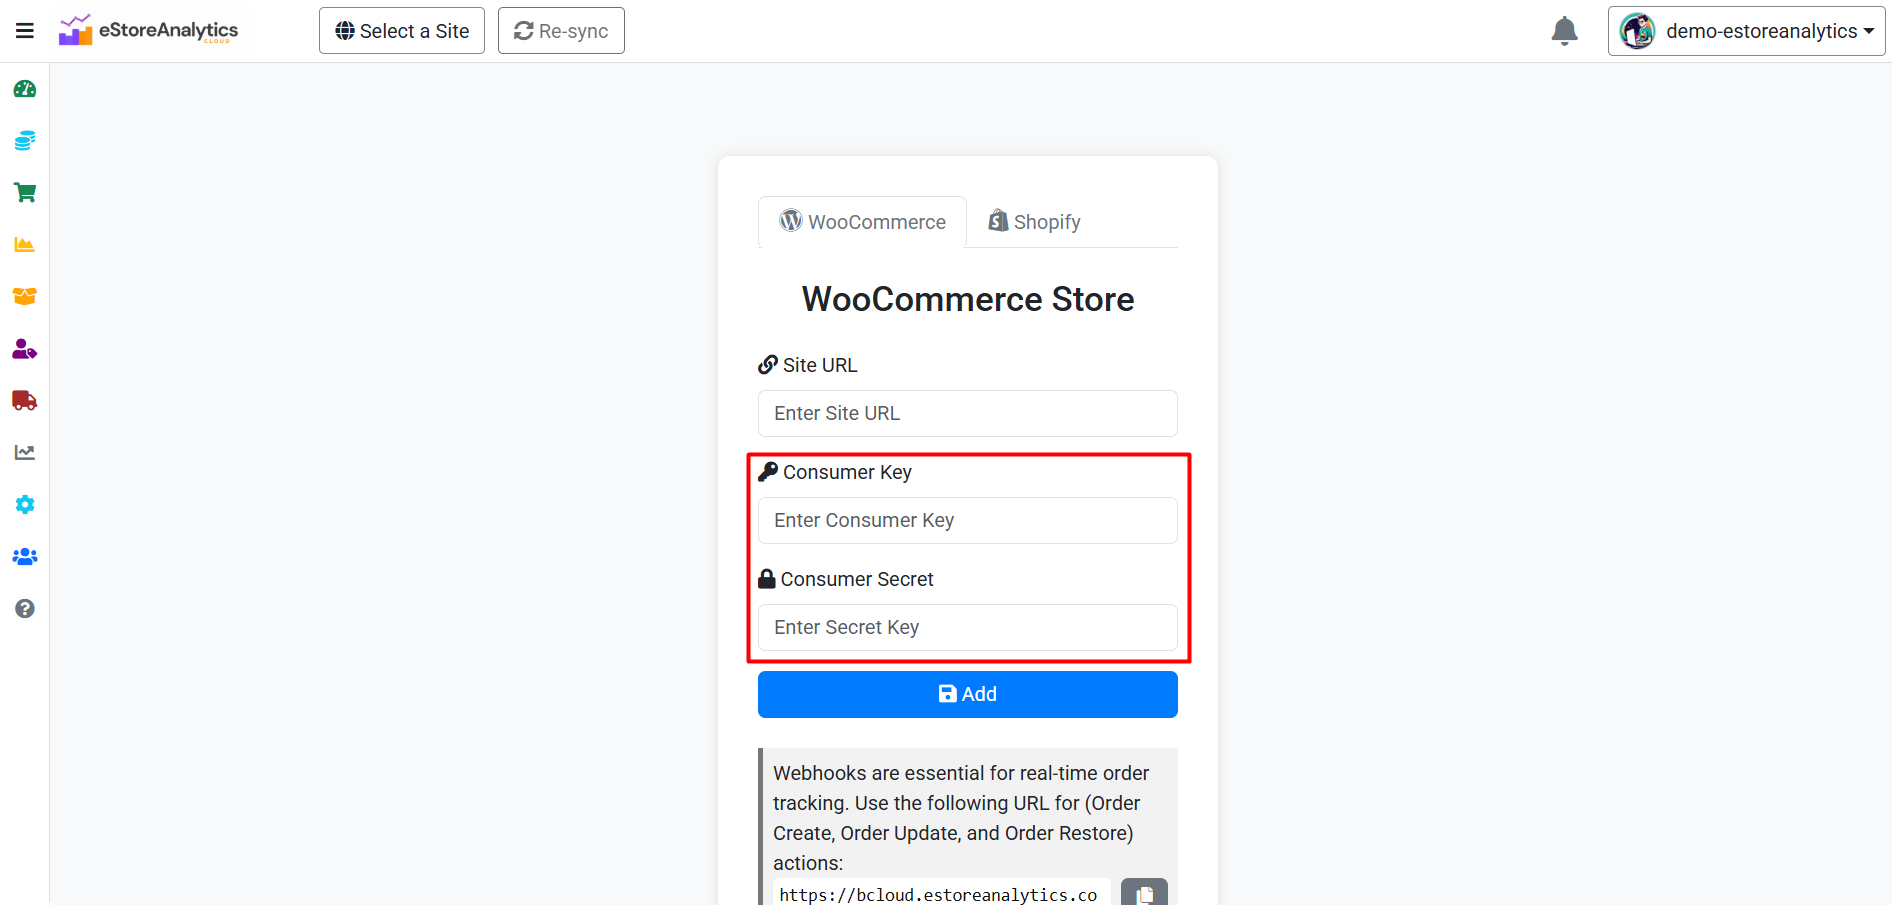Open the blue settings gear icon
The height and width of the screenshot is (905, 1892).
pyautogui.click(x=25, y=505)
